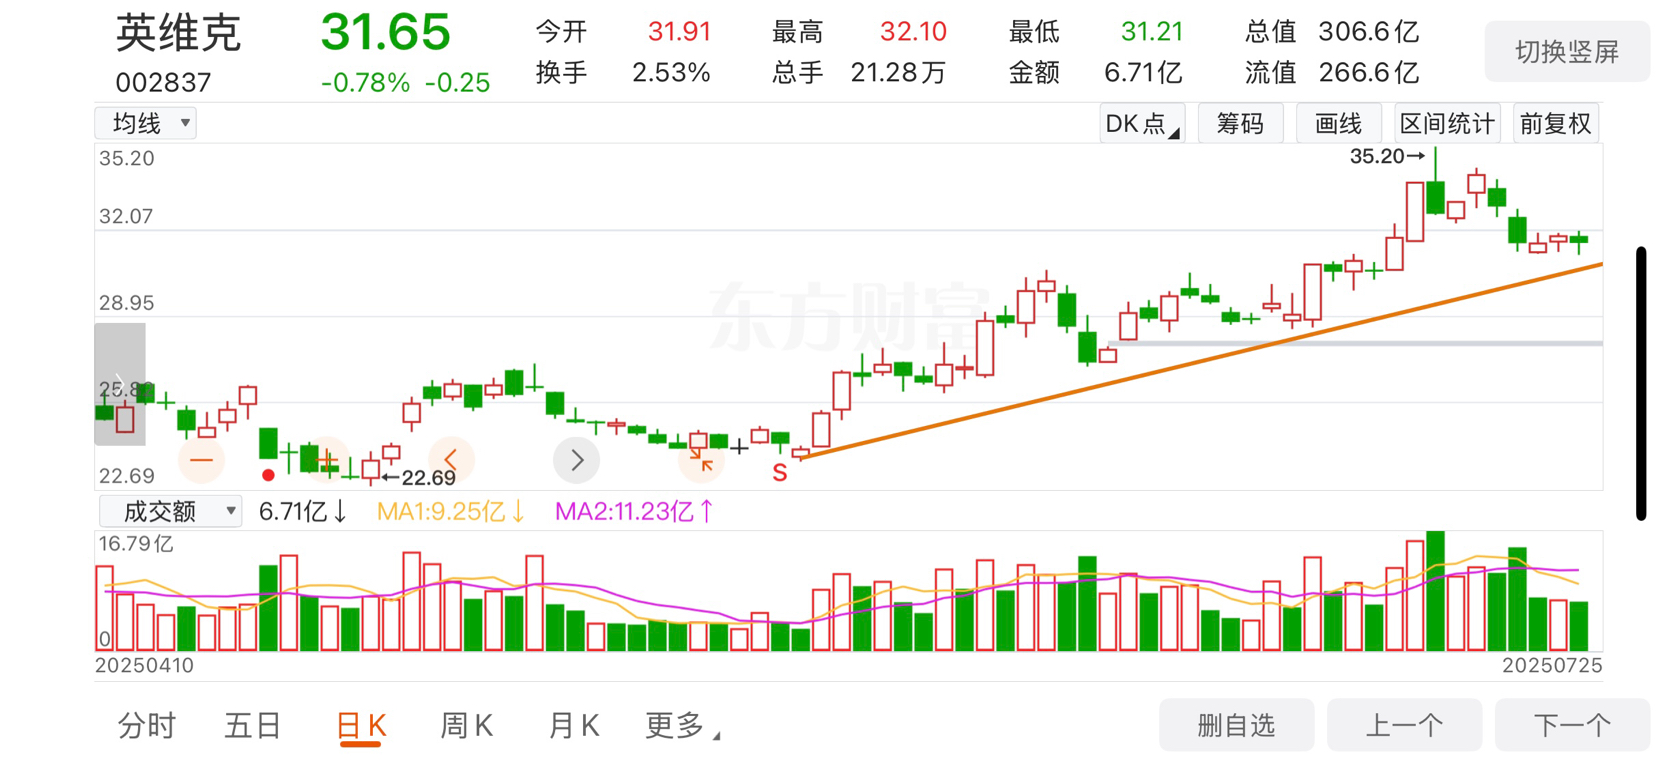Viewport: 1663px width, 768px height.
Task: Tap the 最低 value 31.21
Action: [1151, 32]
